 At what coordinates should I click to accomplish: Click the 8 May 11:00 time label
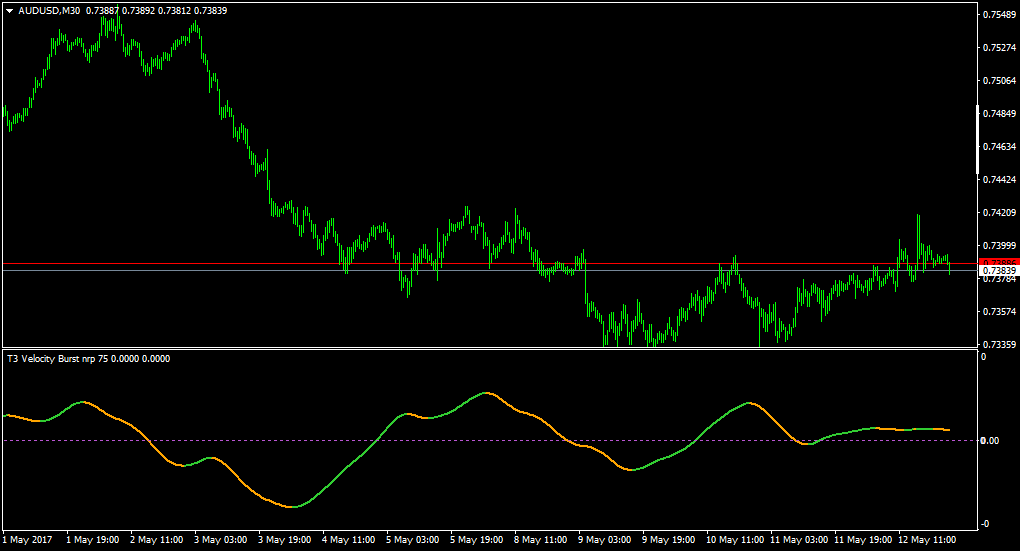541,539
